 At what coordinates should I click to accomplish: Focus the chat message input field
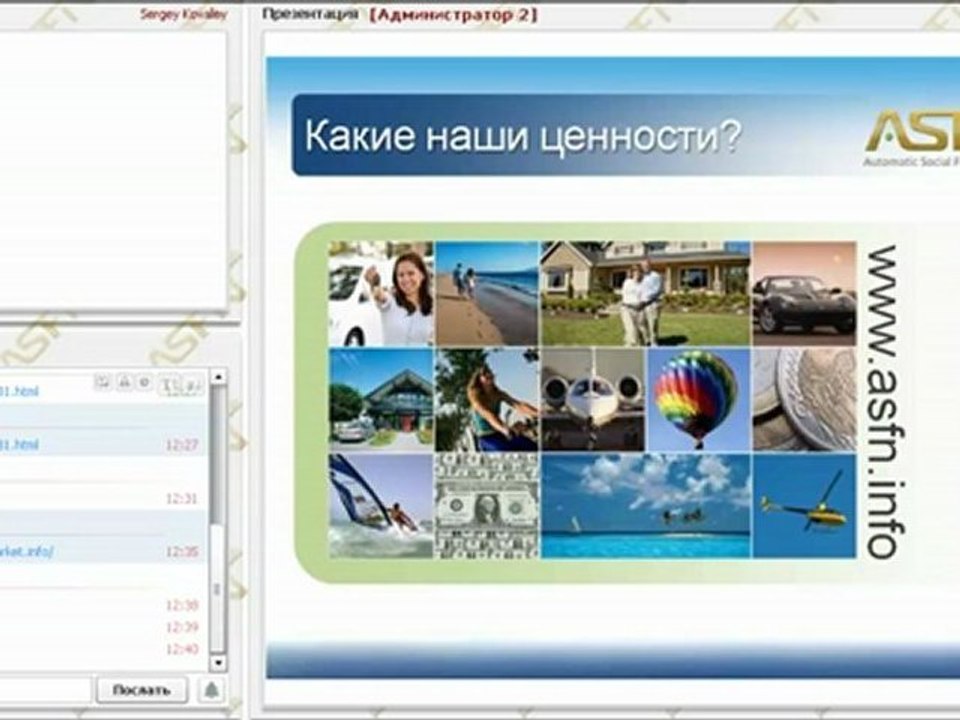(x=45, y=690)
